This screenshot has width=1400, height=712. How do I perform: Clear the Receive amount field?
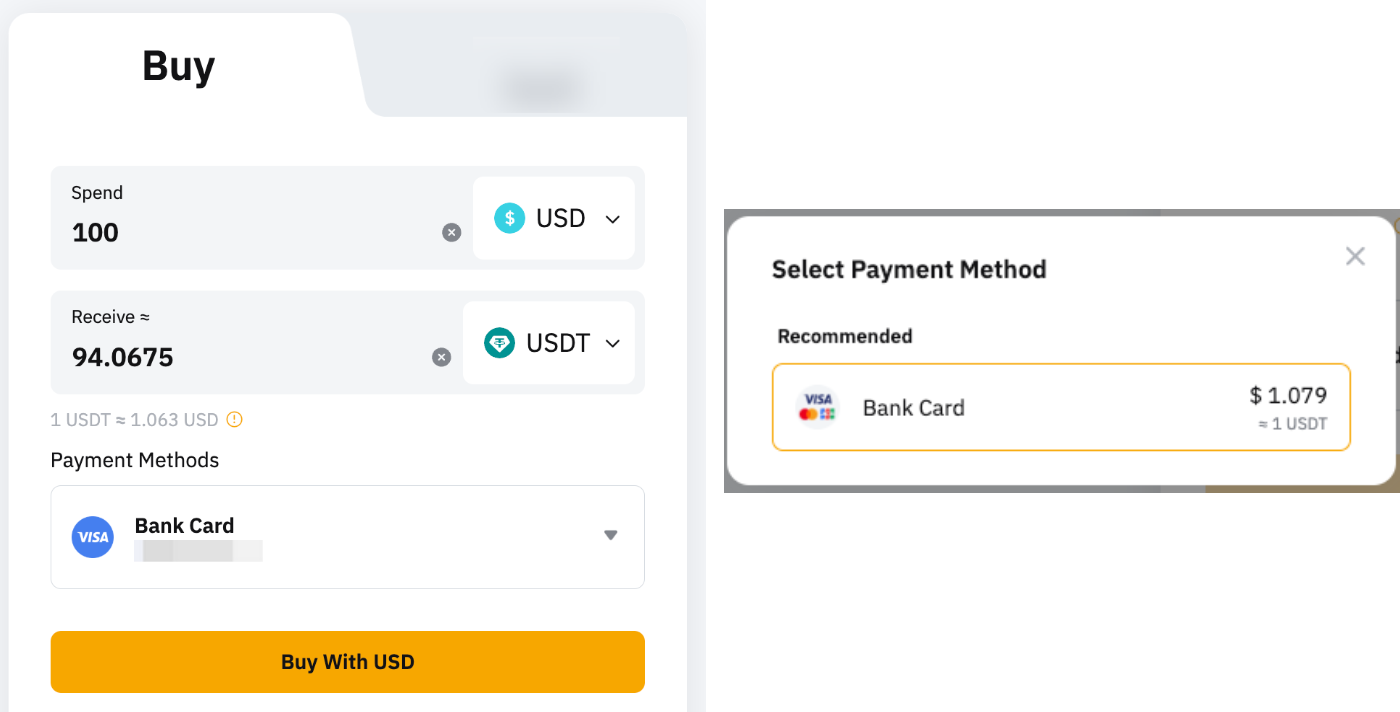point(441,357)
